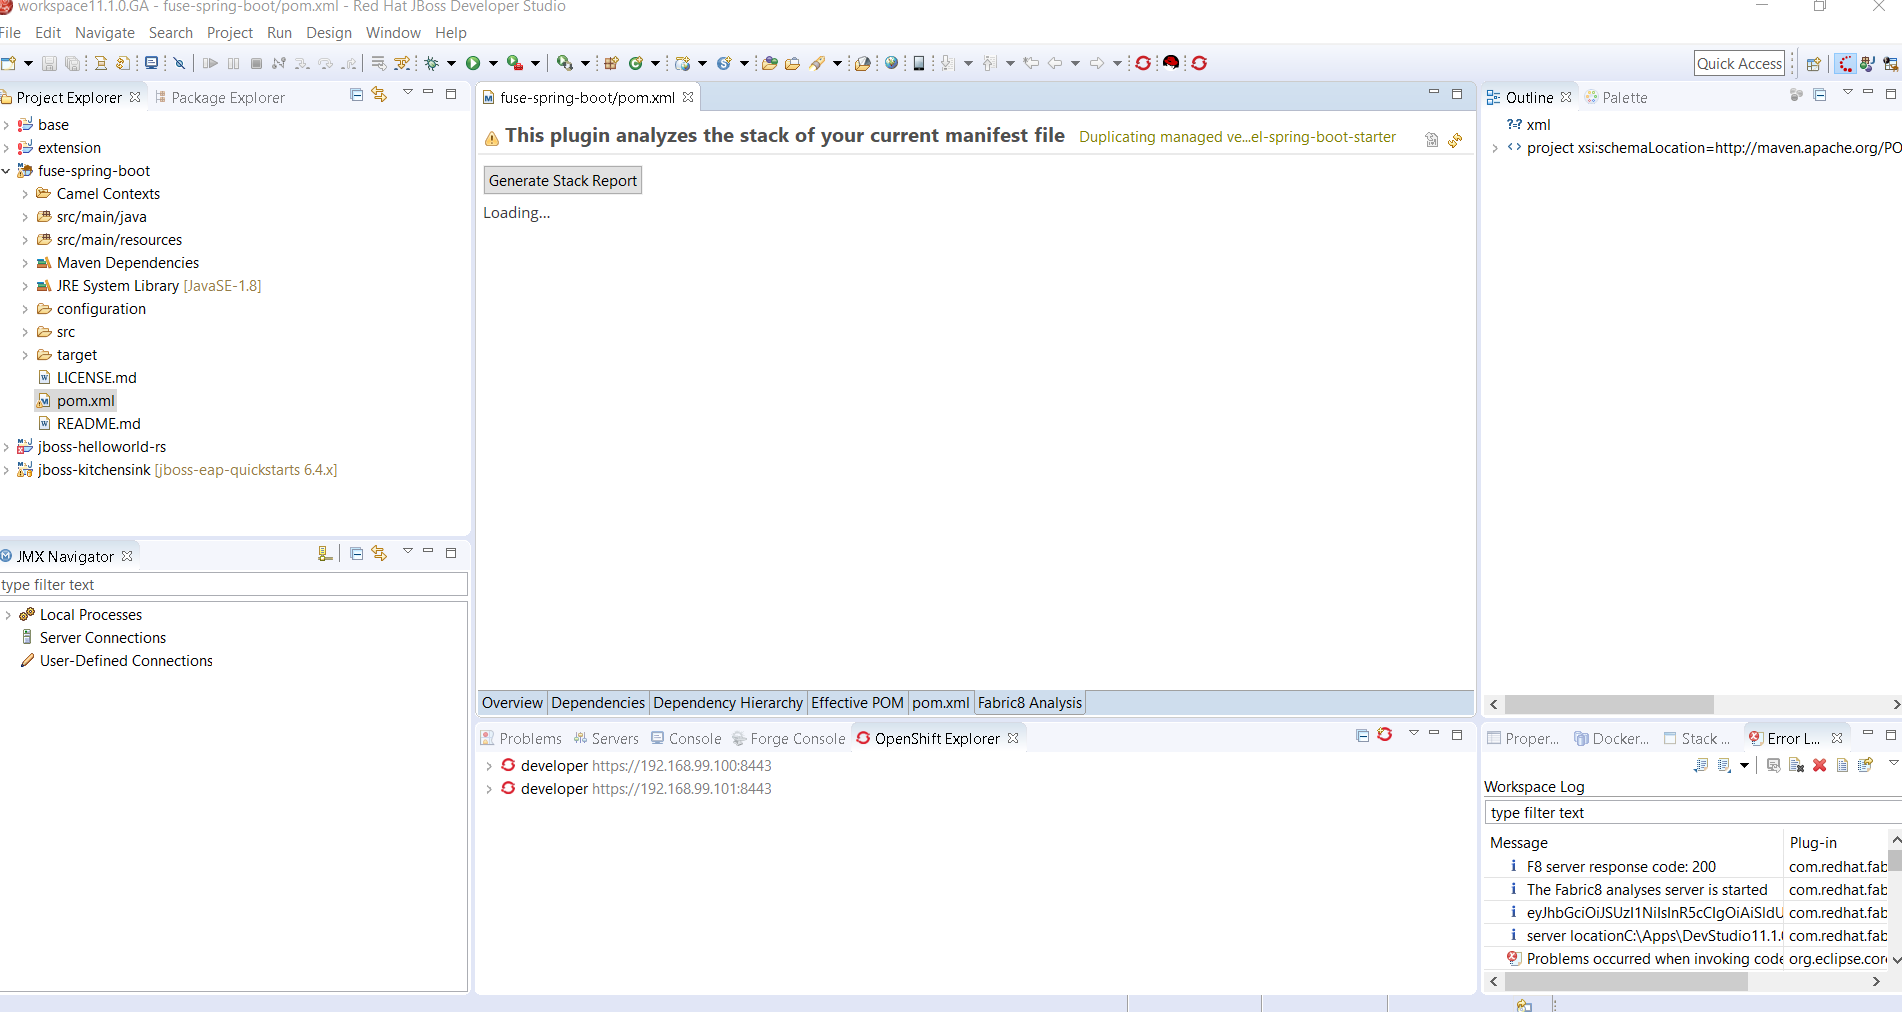1902x1012 pixels.
Task: Click the Workspace Log filter text field
Action: tap(1694, 813)
